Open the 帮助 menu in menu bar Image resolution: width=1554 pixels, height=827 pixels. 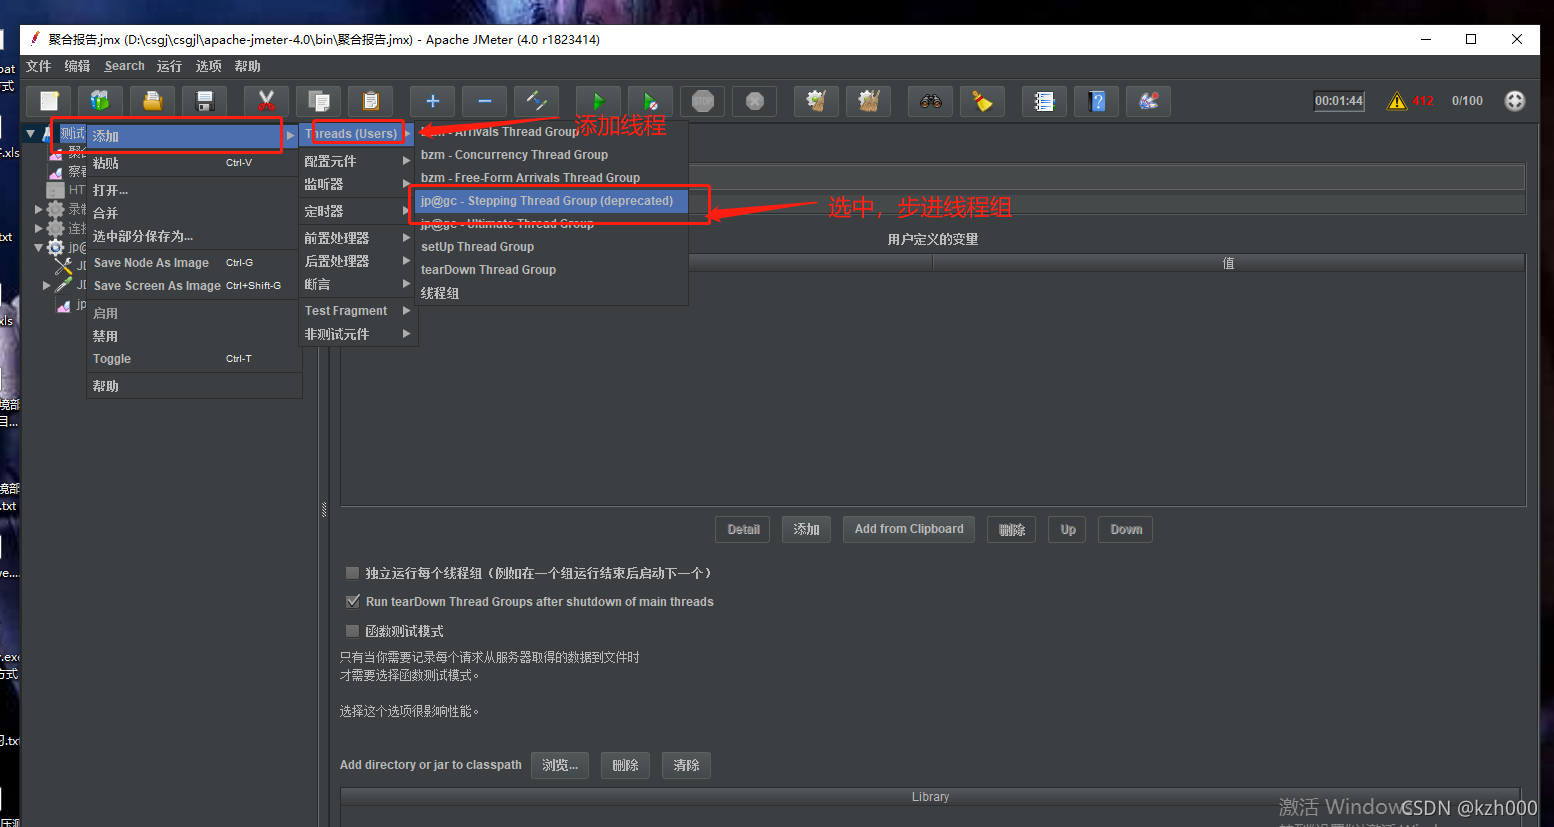pyautogui.click(x=247, y=66)
